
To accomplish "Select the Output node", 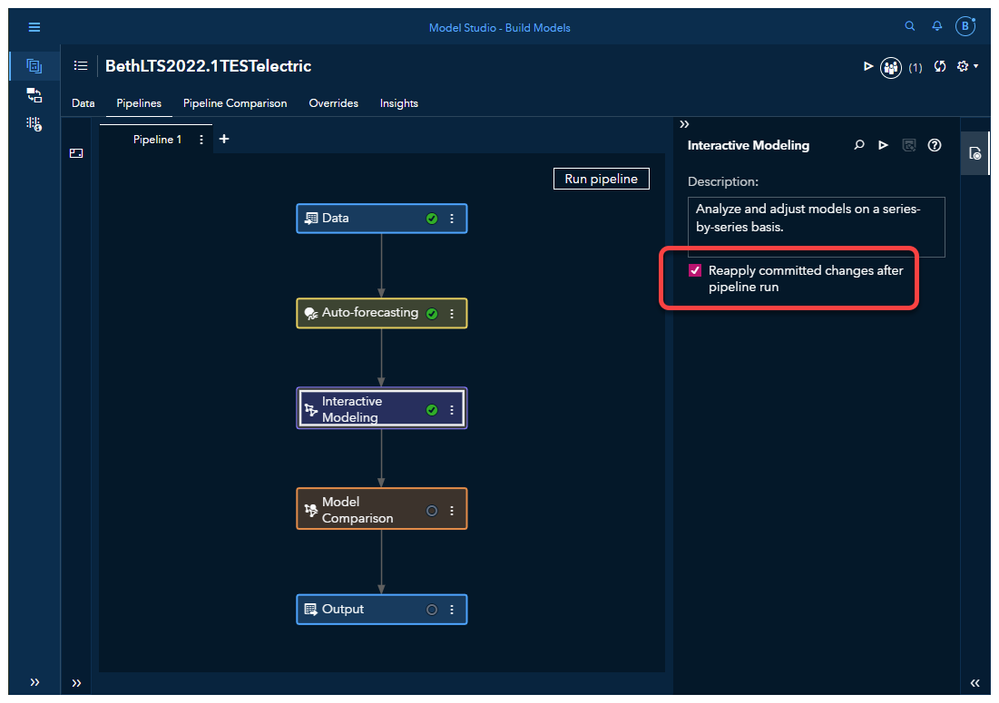I will click(382, 609).
